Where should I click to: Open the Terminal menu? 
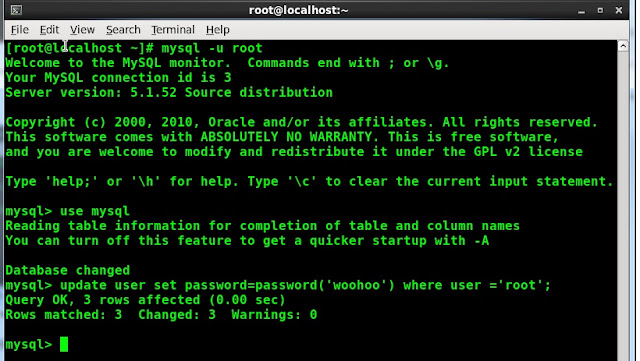(x=173, y=30)
